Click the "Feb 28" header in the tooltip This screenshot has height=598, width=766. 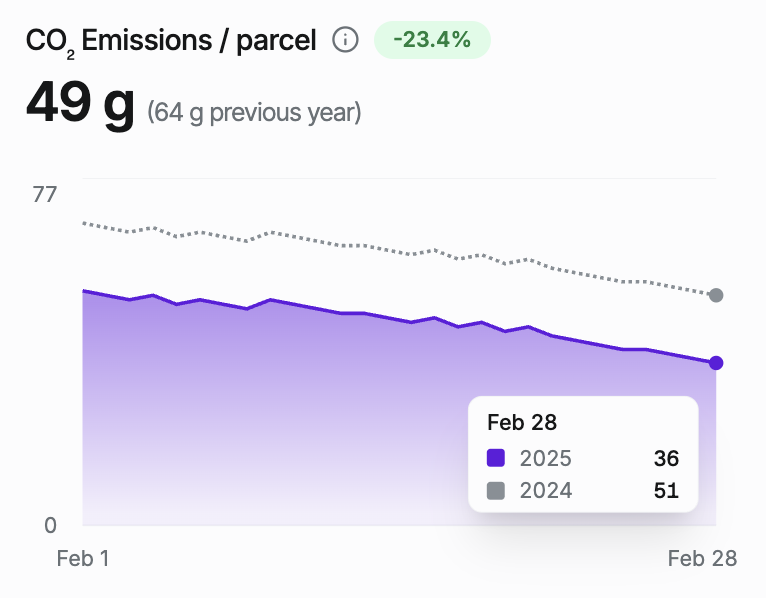pyautogui.click(x=522, y=422)
